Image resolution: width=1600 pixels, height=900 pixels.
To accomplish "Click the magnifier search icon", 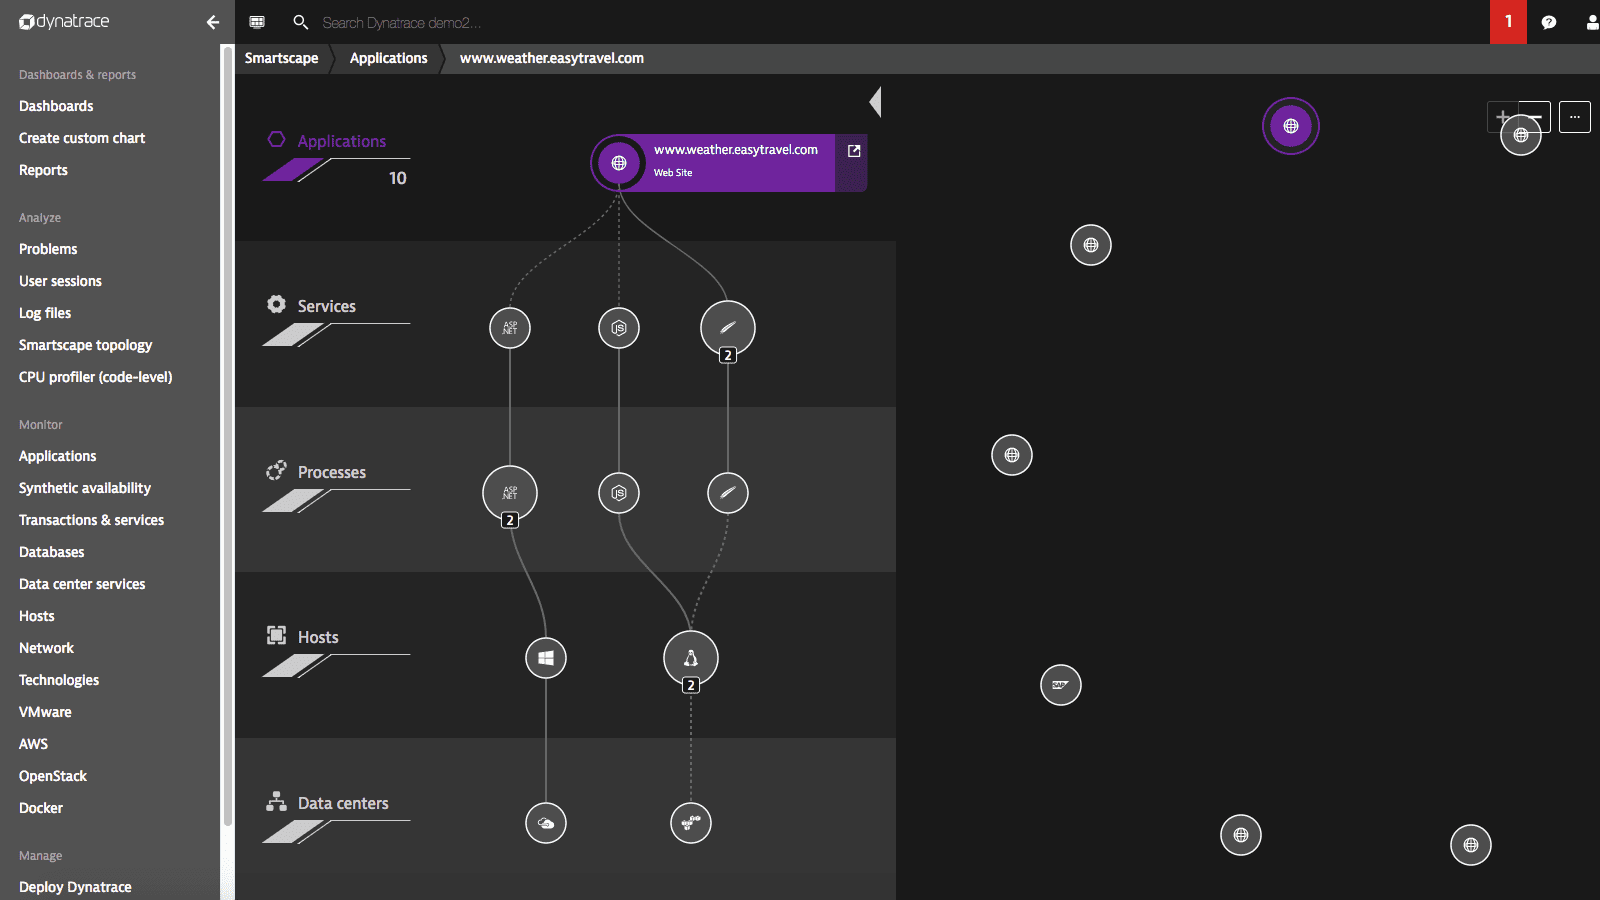I will tap(300, 22).
